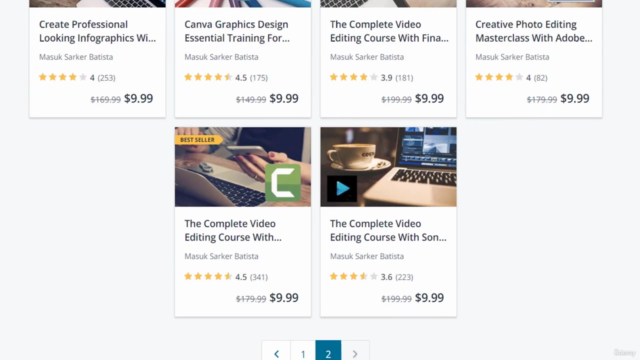
Task: Click the author name under the Canva course
Action: [x=221, y=57]
